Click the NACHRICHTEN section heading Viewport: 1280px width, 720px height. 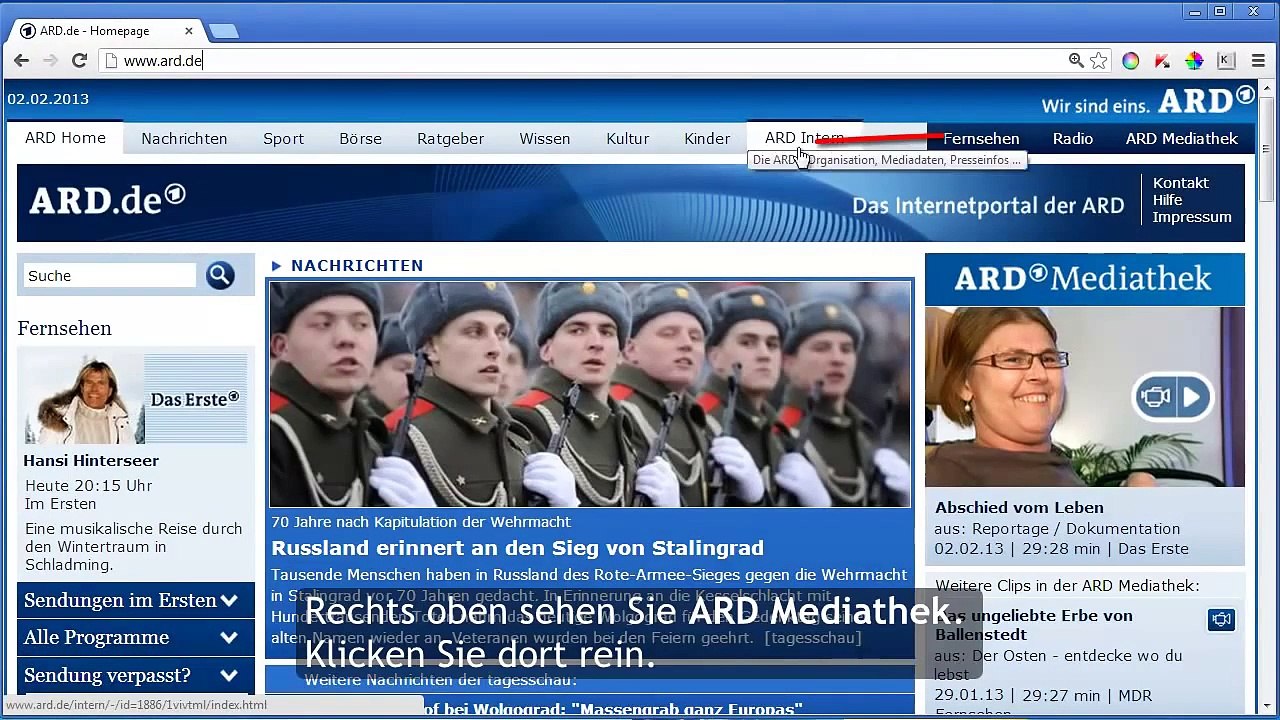click(357, 265)
